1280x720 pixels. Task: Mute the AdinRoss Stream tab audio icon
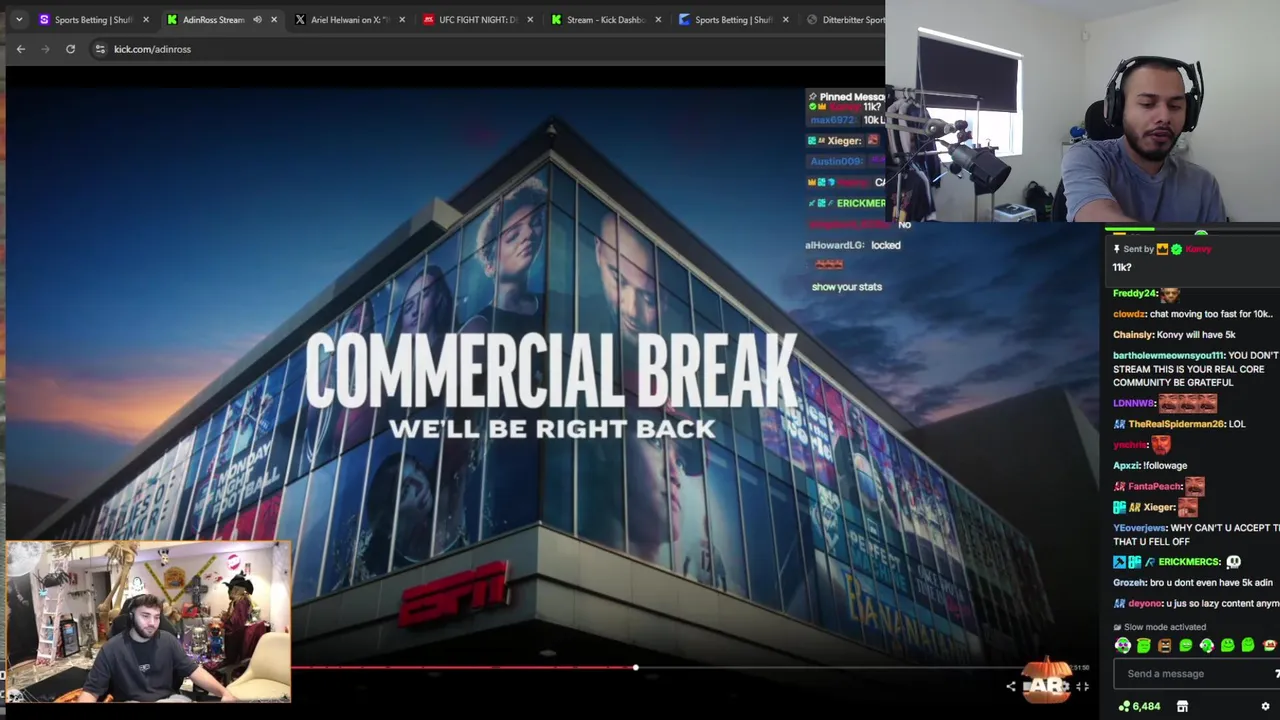pos(257,19)
